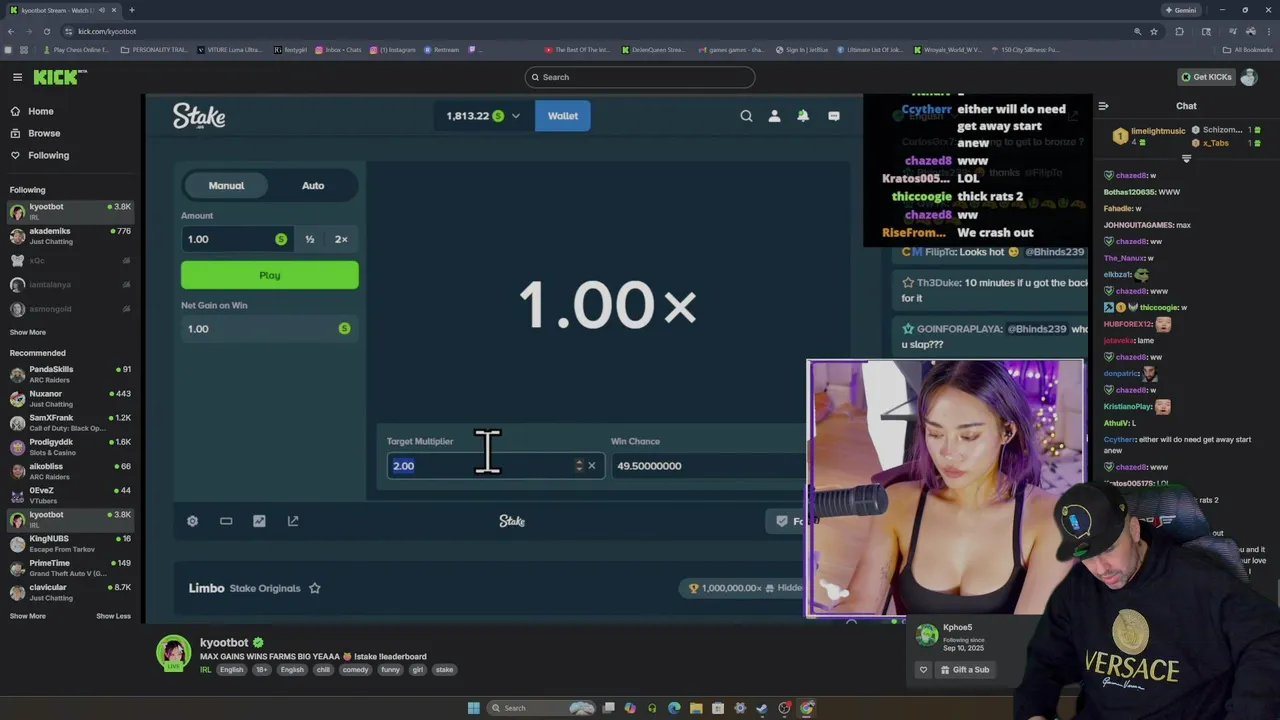Open KingNUBS recommended channel
Viewport: 1280px width, 720px height.
70,544
